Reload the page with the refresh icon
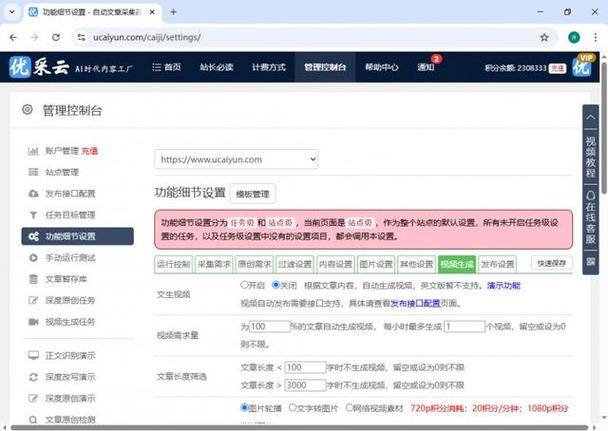The image size is (608, 431). coord(56,38)
